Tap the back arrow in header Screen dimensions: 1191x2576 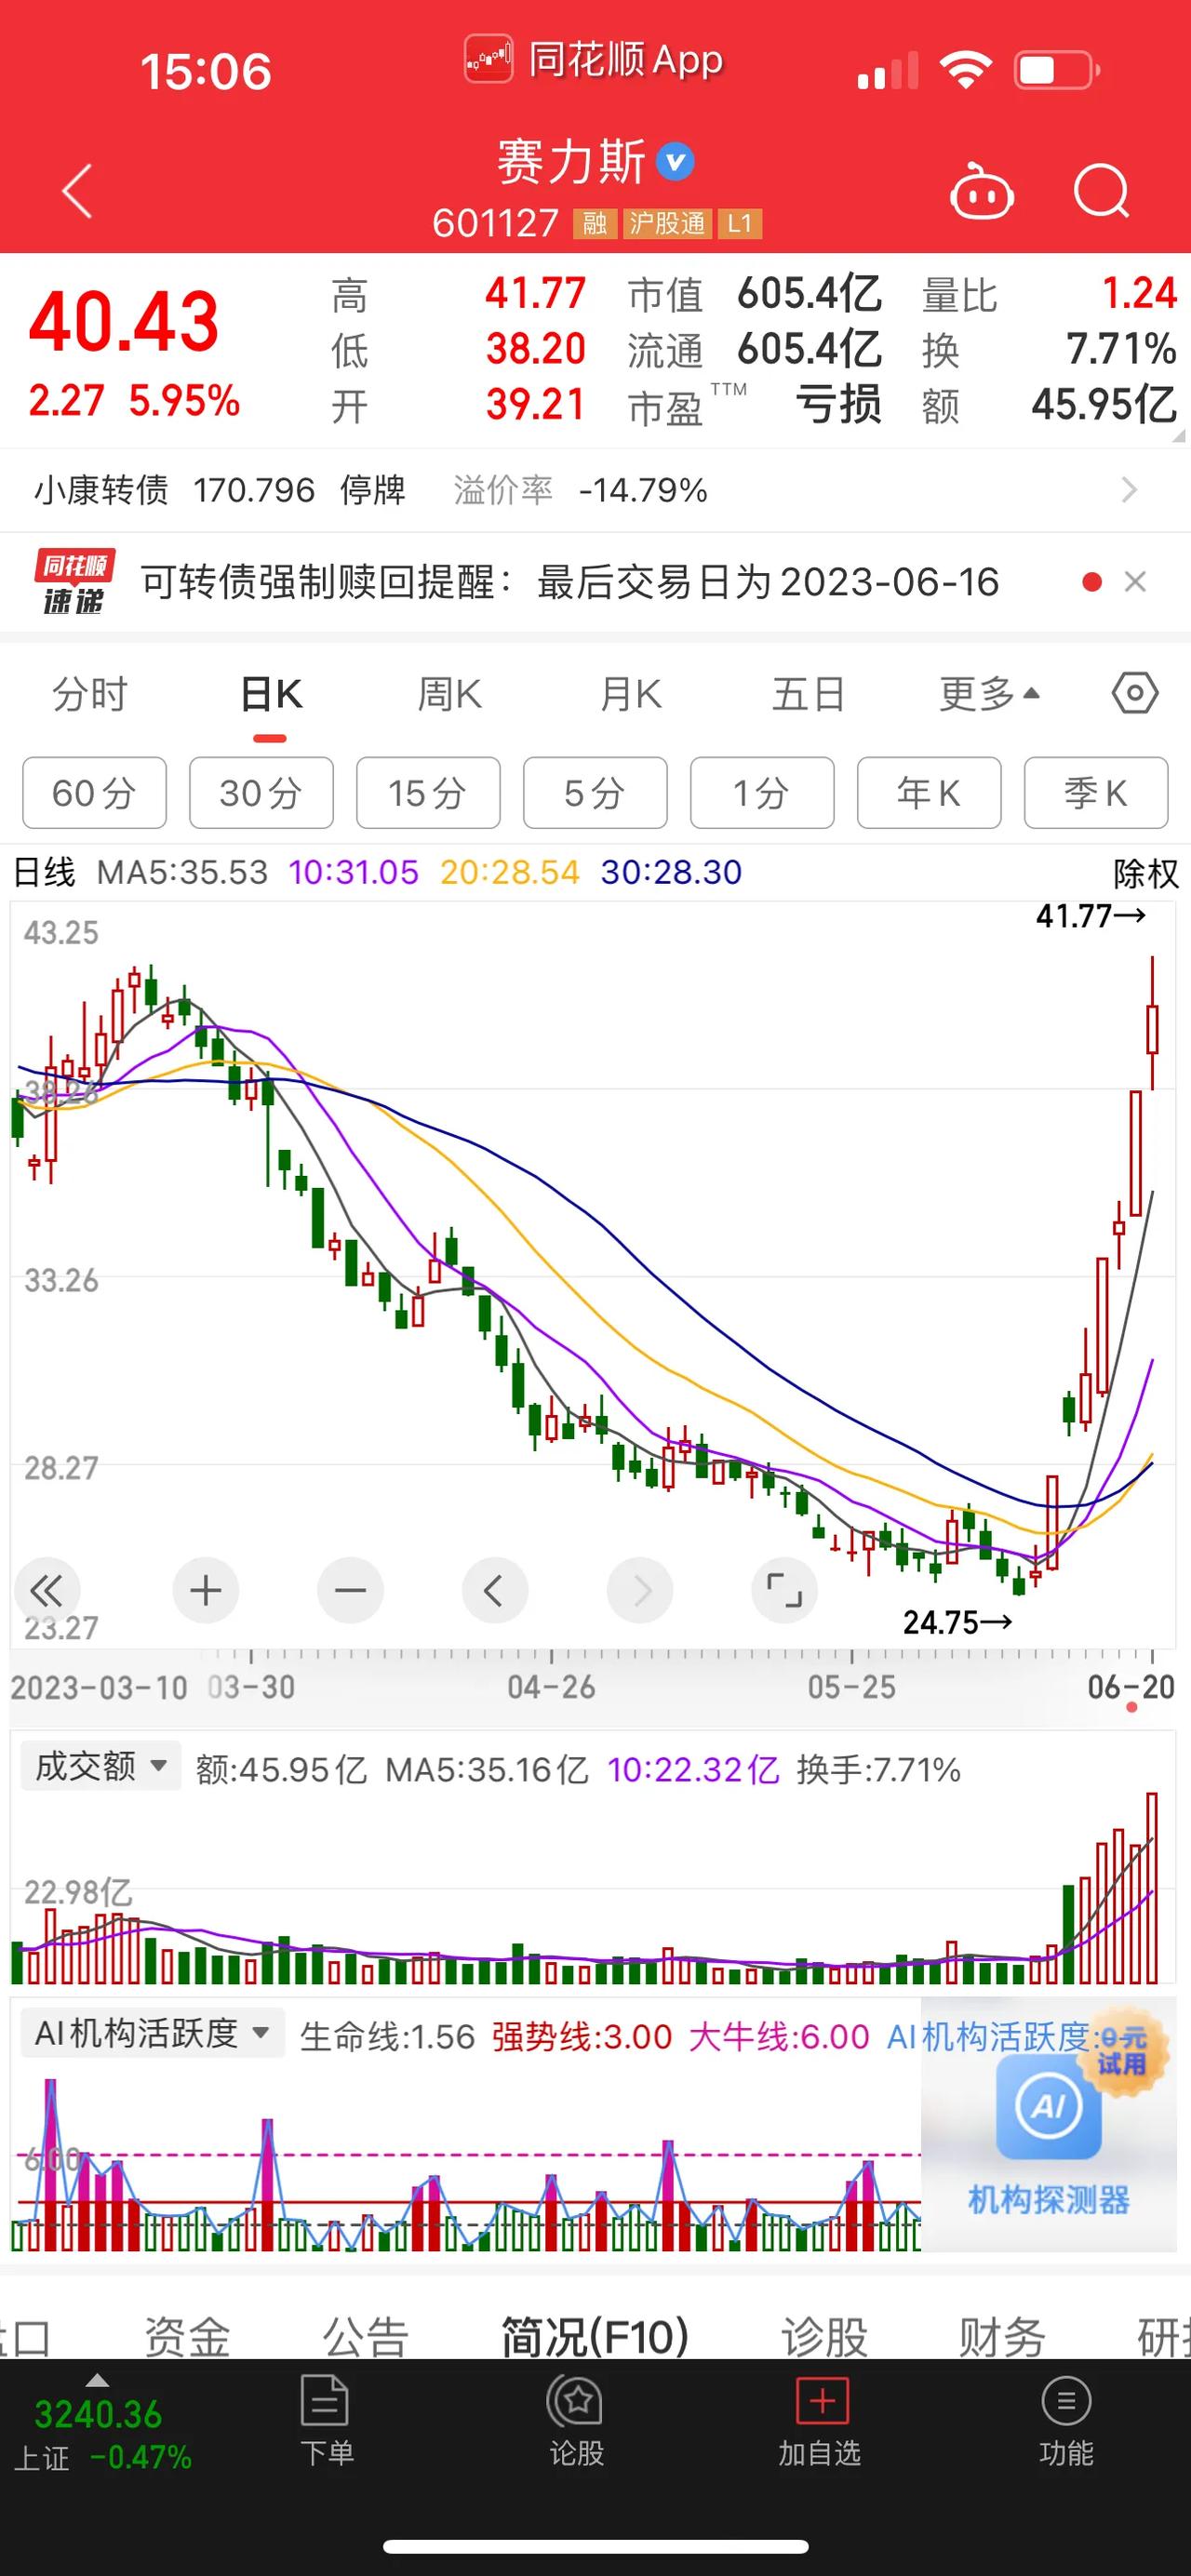pos(77,191)
